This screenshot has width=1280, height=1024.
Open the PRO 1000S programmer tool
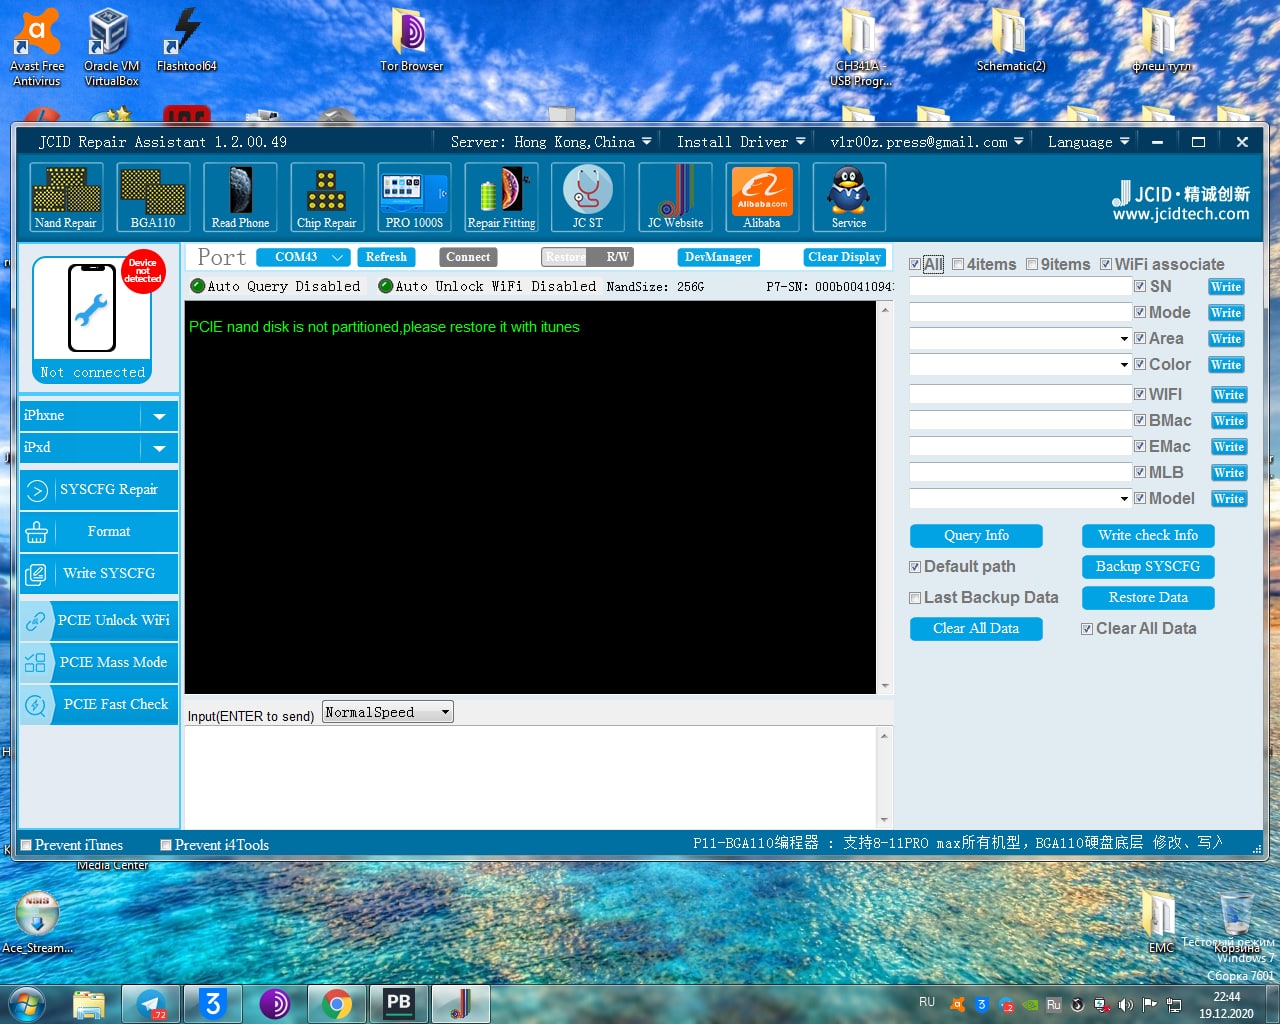[x=414, y=197]
